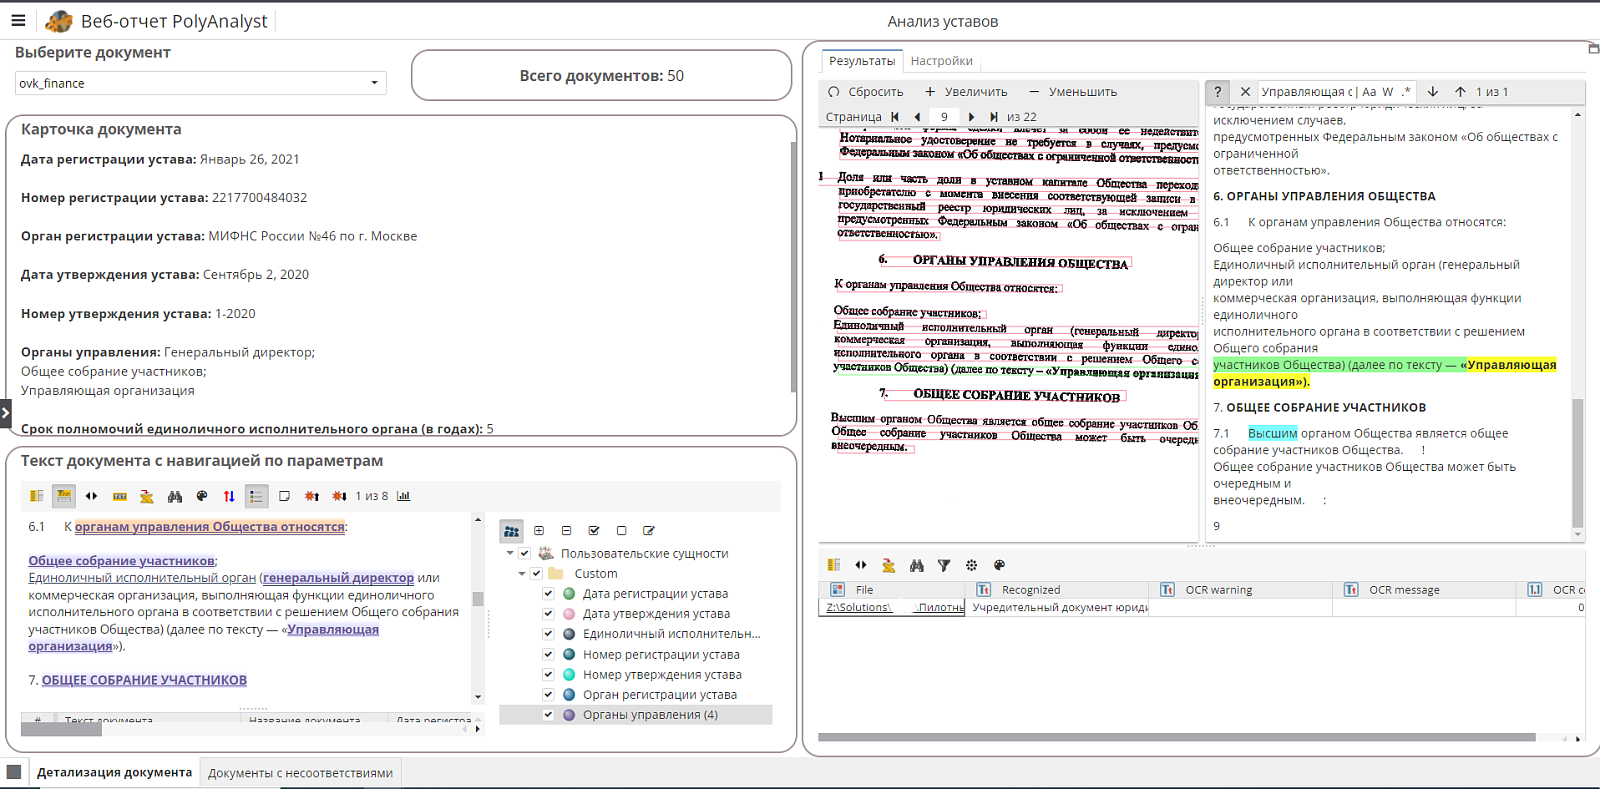Image resolution: width=1600 pixels, height=789 pixels.
Task: Go to the next scan page
Action: [x=971, y=117]
